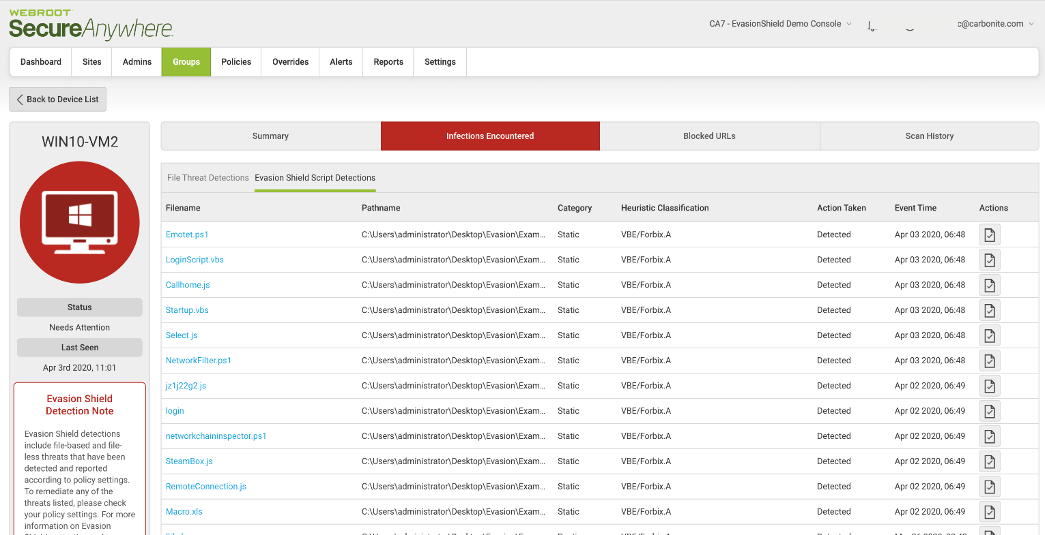Go to the Dashboard tab
Image resolution: width=1045 pixels, height=535 pixels.
pyautogui.click(x=41, y=62)
